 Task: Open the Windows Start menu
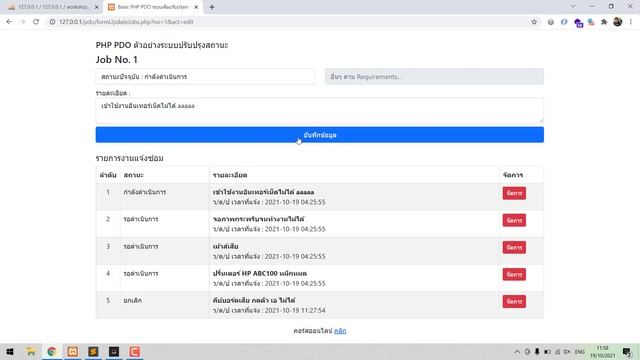pos(10,352)
